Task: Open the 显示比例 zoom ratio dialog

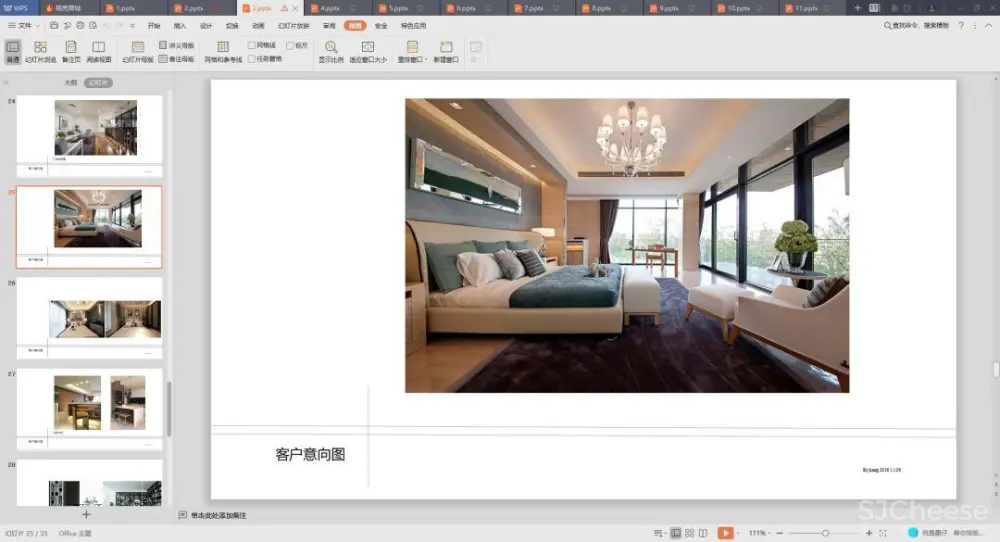Action: 331,51
